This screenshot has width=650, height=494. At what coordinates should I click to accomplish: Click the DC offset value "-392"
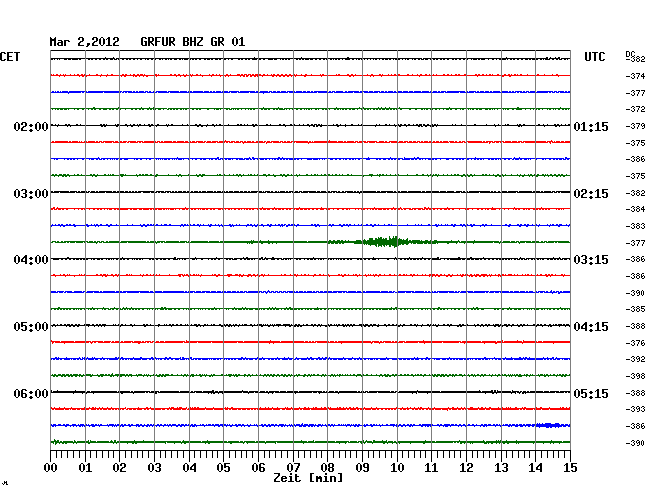point(635,359)
